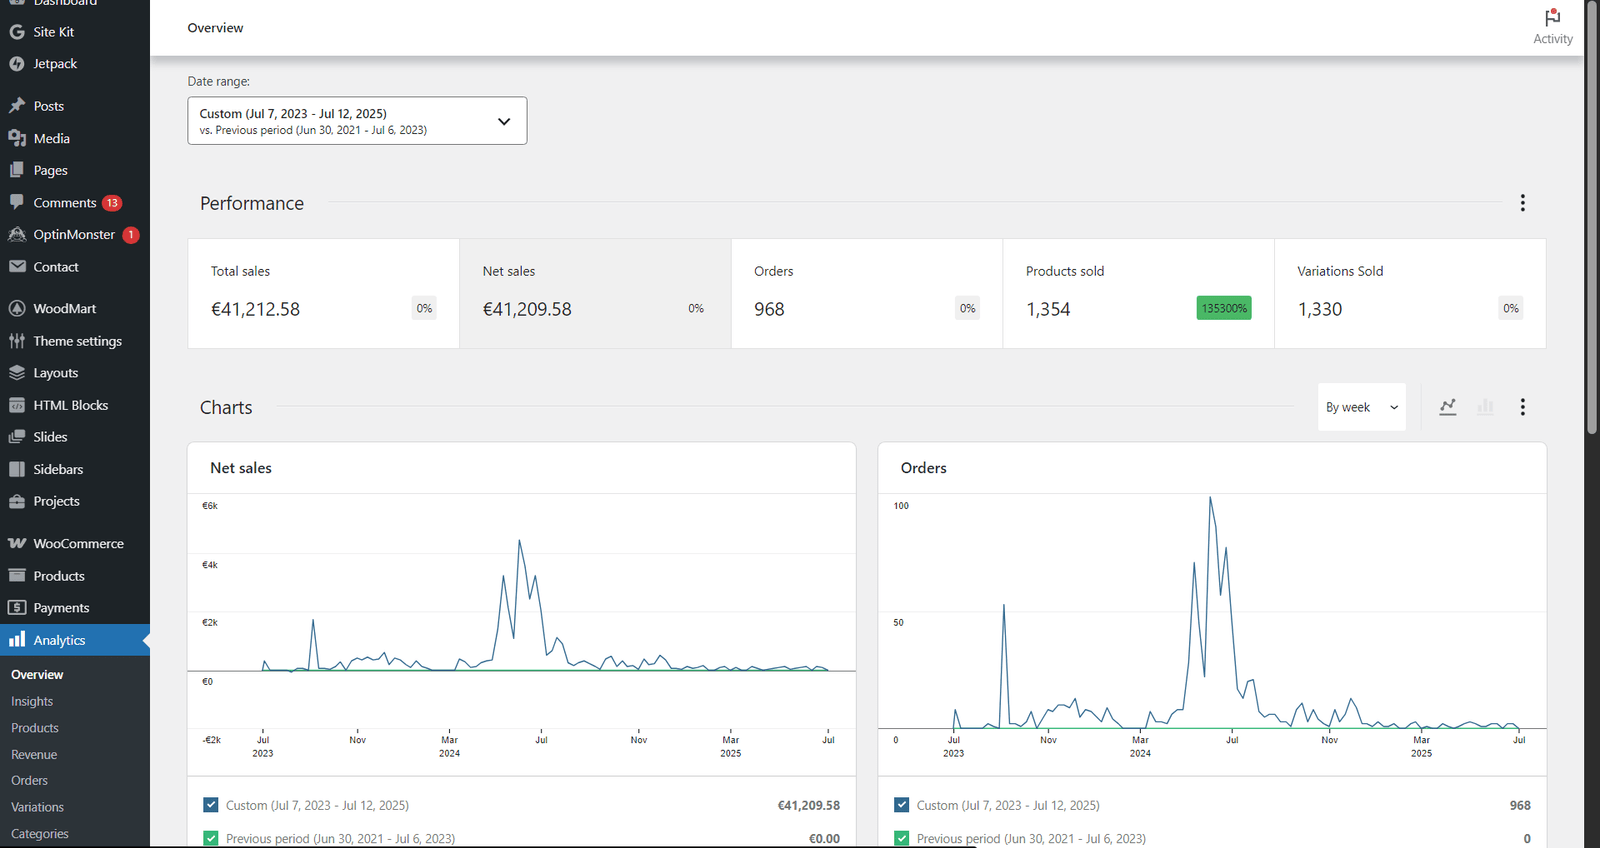This screenshot has width=1600, height=848.
Task: Click the OptinMonster notification badge
Action: (x=131, y=235)
